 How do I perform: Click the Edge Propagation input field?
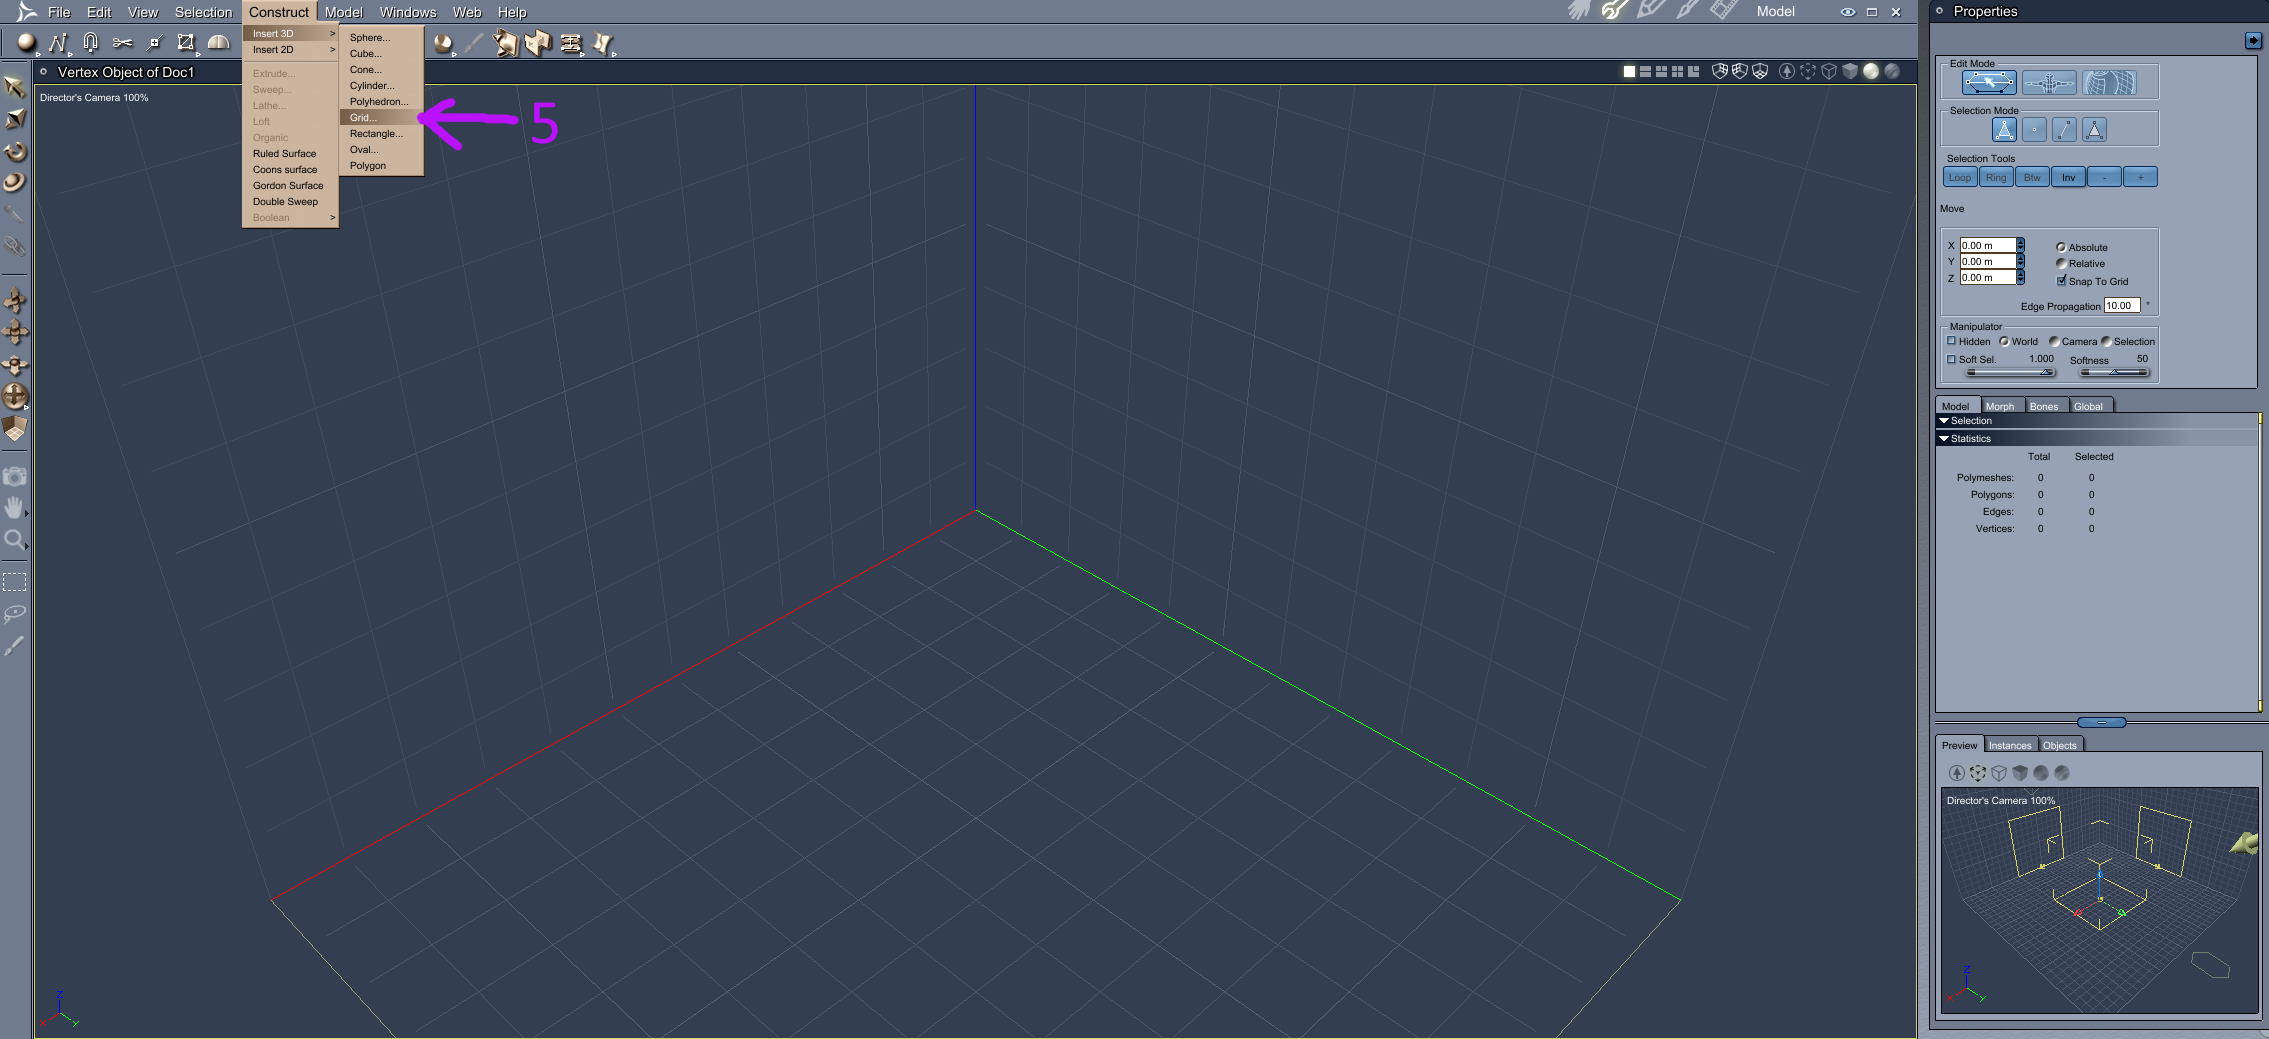pos(2121,306)
